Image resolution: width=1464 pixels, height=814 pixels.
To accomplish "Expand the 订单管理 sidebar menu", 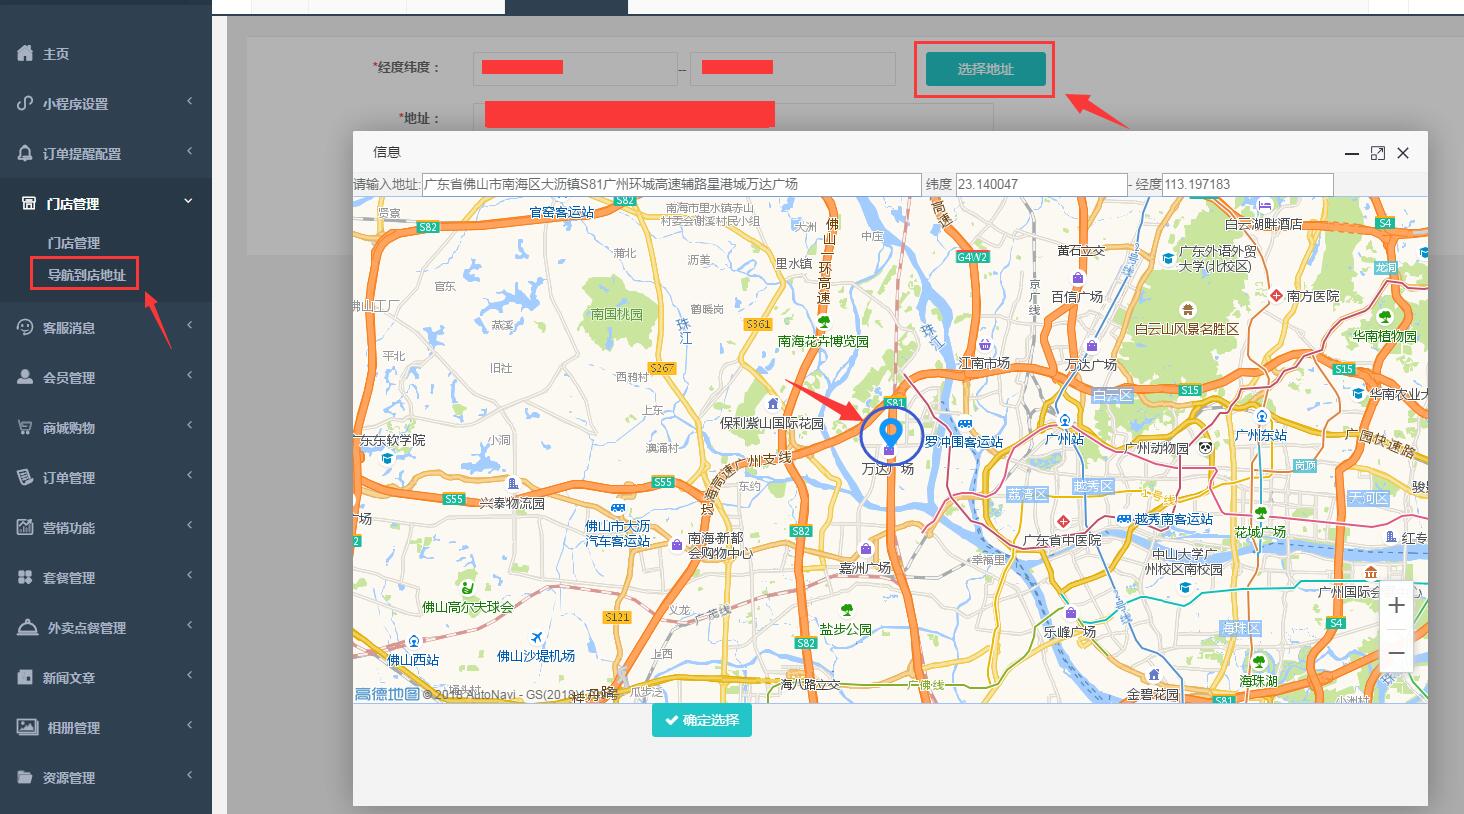I will (188, 476).
